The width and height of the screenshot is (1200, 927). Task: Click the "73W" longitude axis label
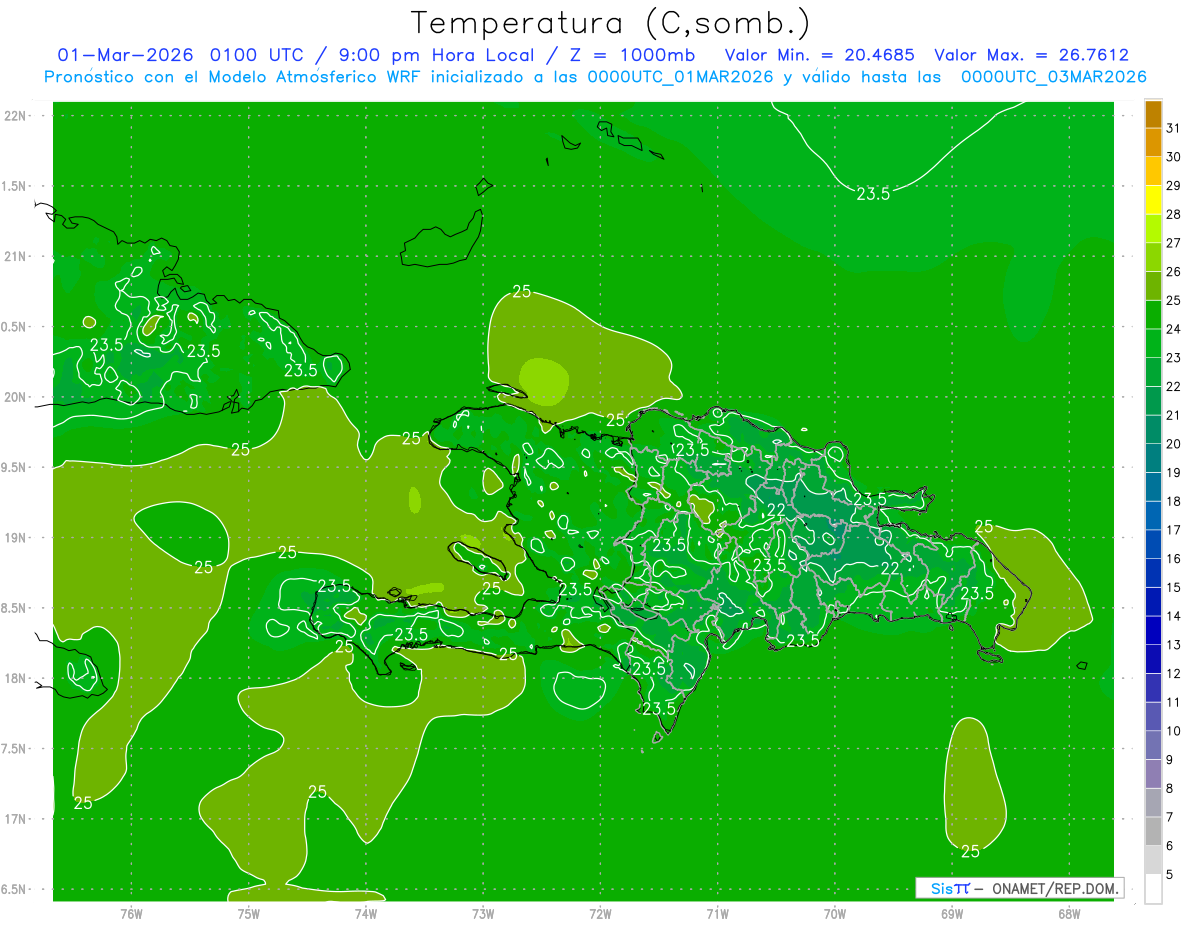[x=483, y=914]
